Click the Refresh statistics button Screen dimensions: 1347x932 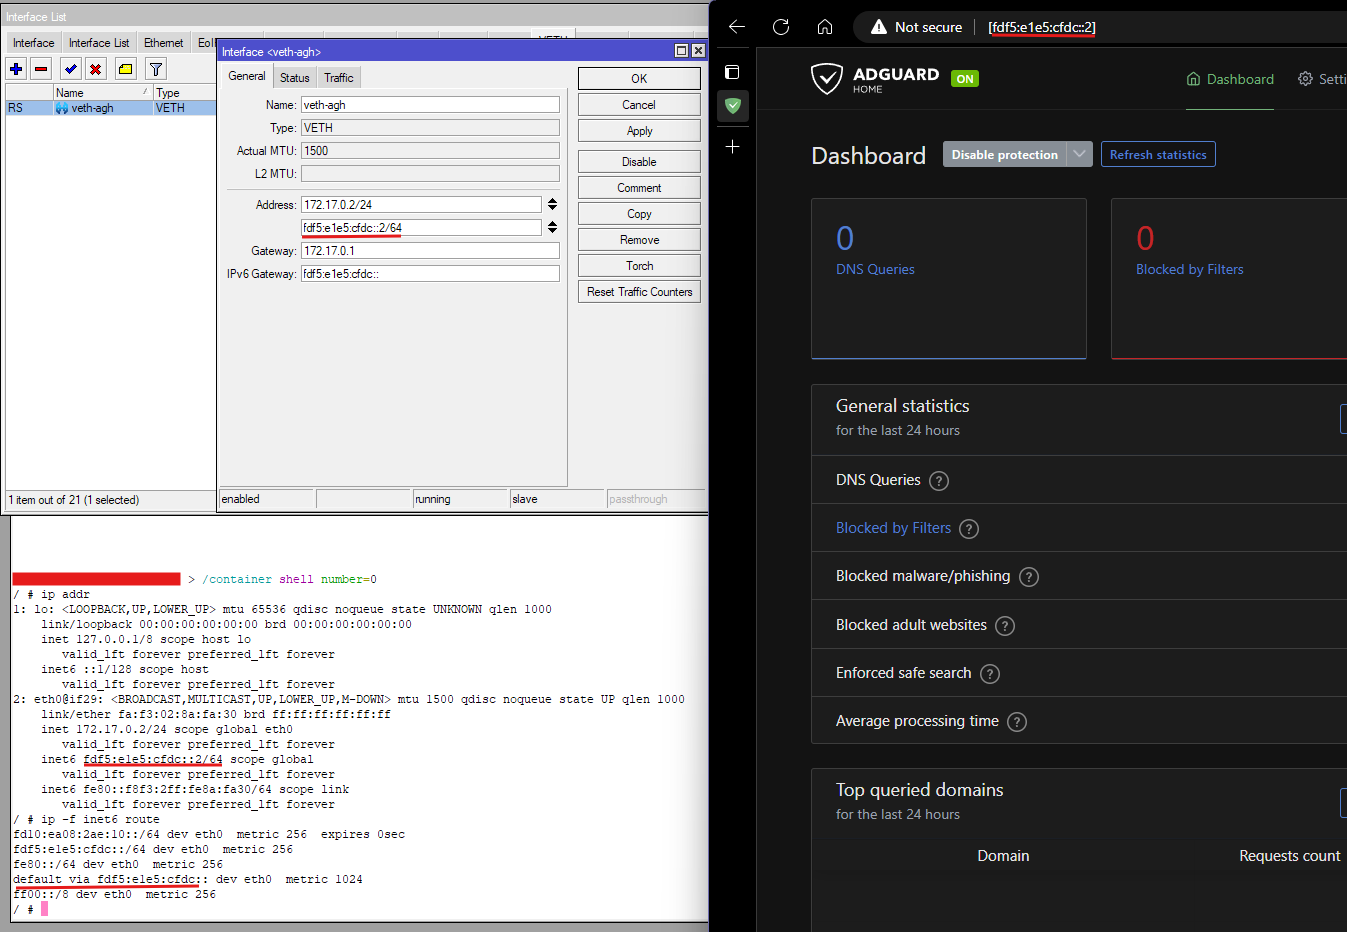pyautogui.click(x=1157, y=155)
